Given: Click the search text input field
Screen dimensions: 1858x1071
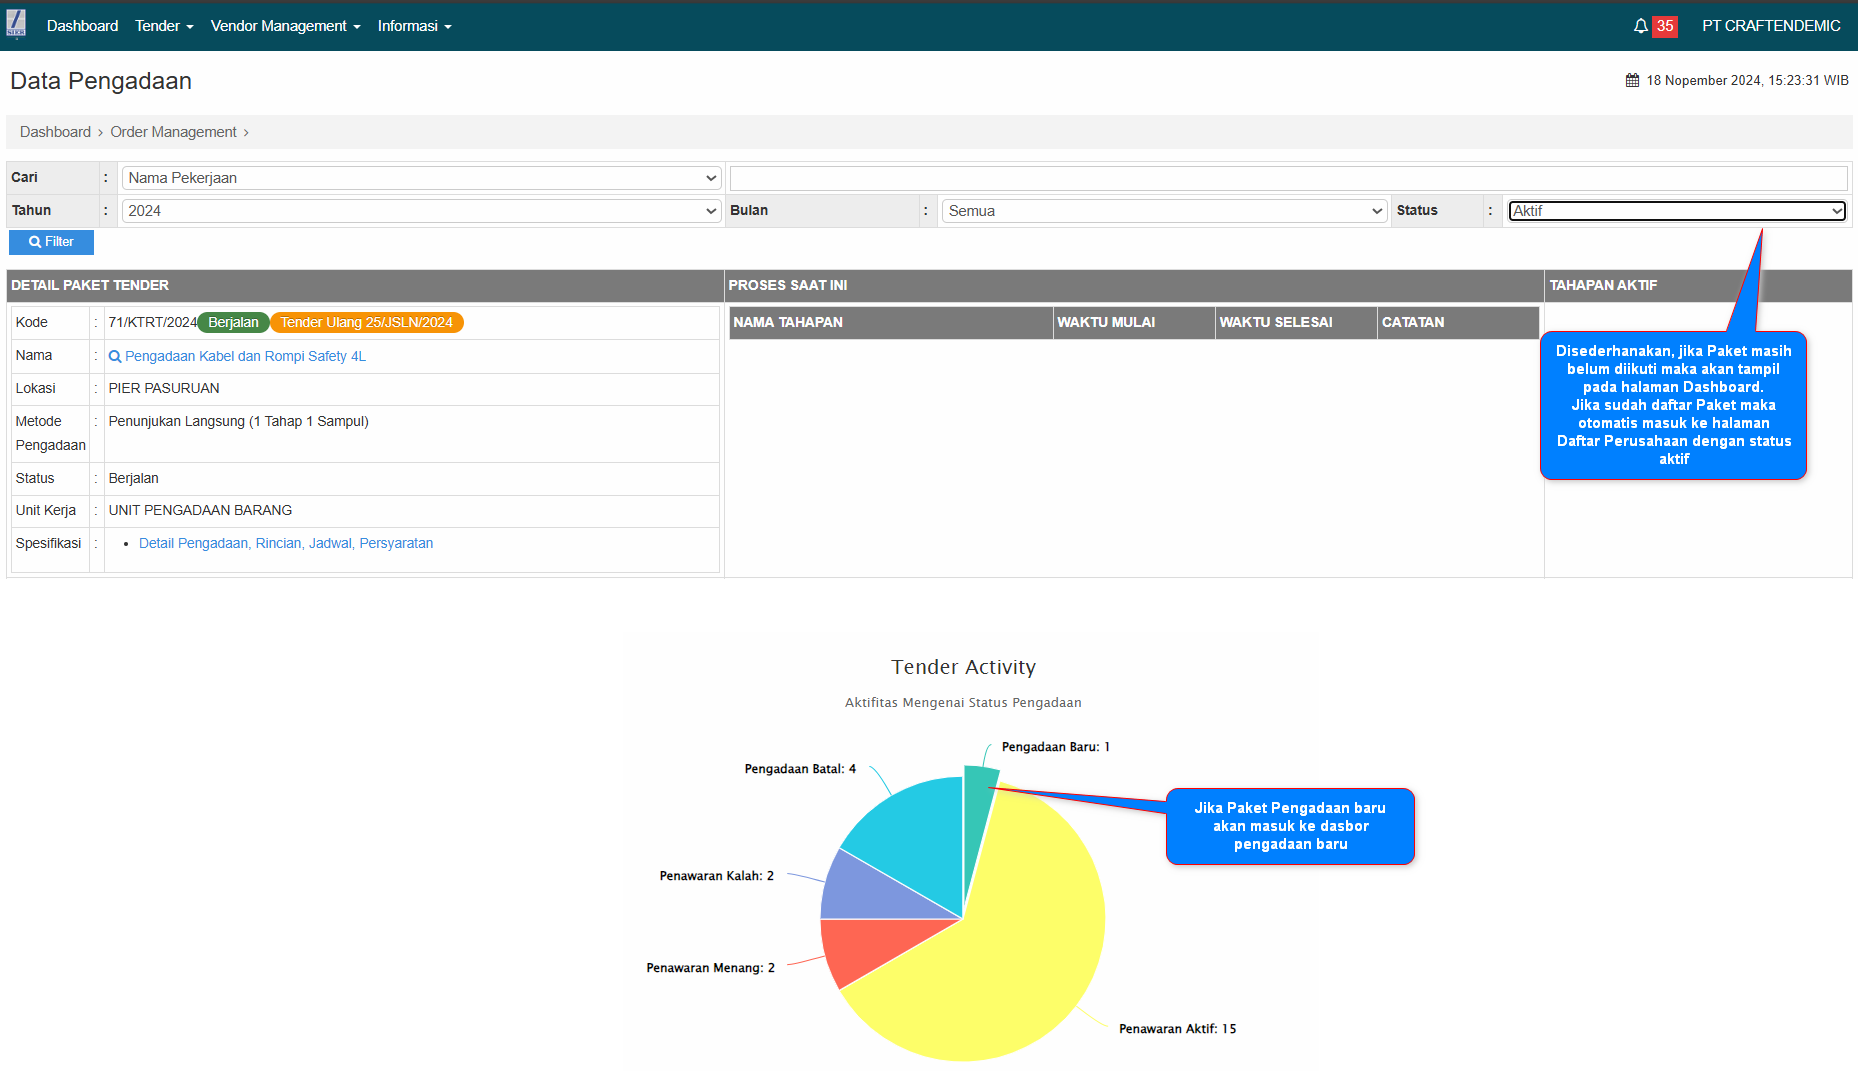Looking at the screenshot, I should (1288, 178).
